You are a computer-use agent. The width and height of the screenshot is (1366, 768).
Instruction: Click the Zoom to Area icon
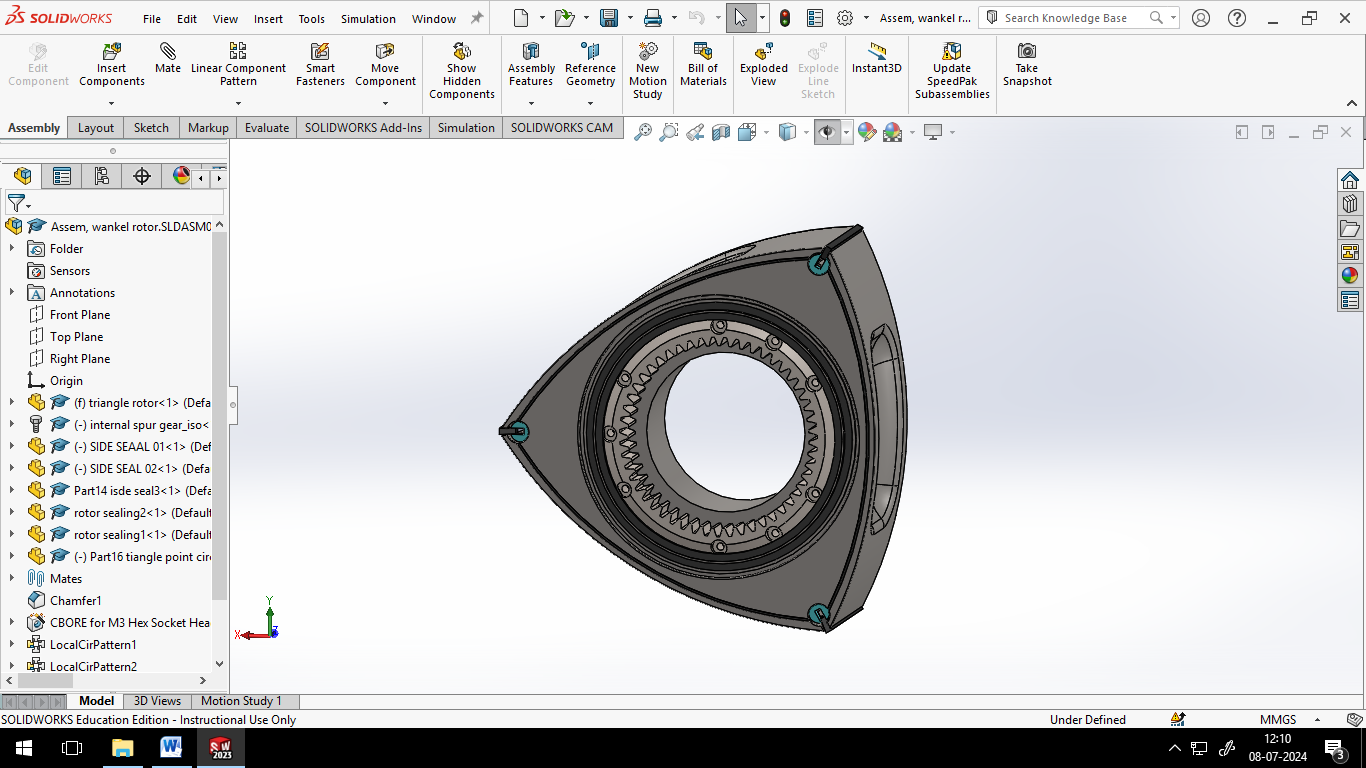669,132
